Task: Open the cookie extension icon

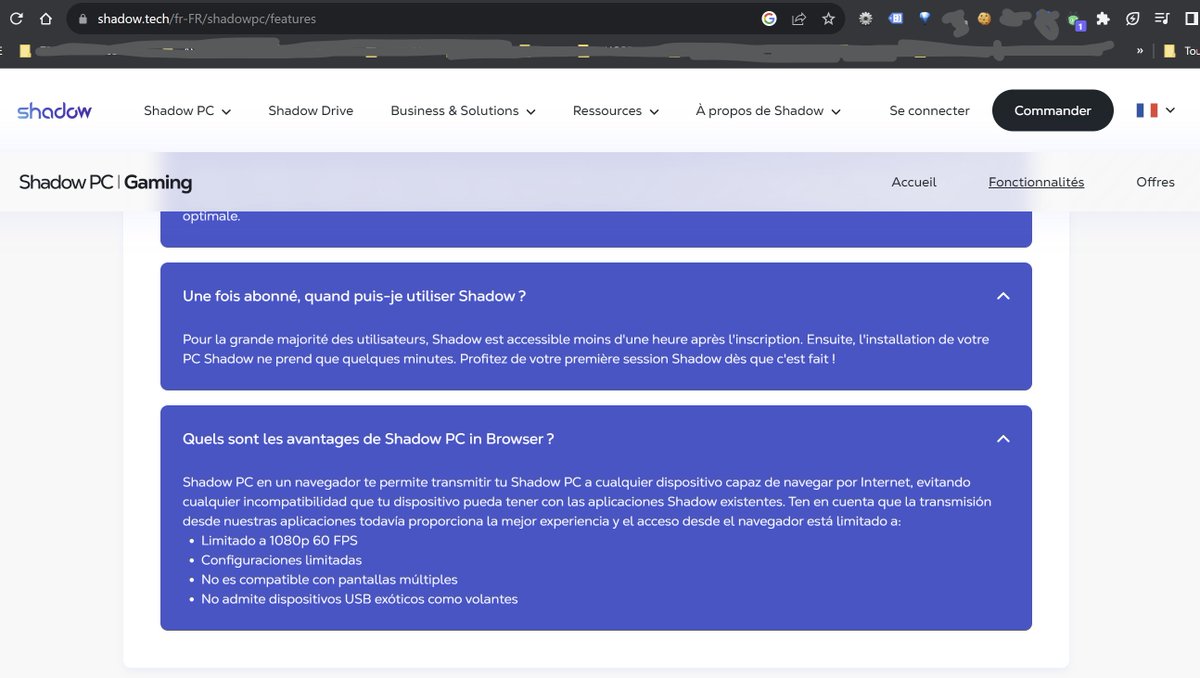Action: [984, 18]
